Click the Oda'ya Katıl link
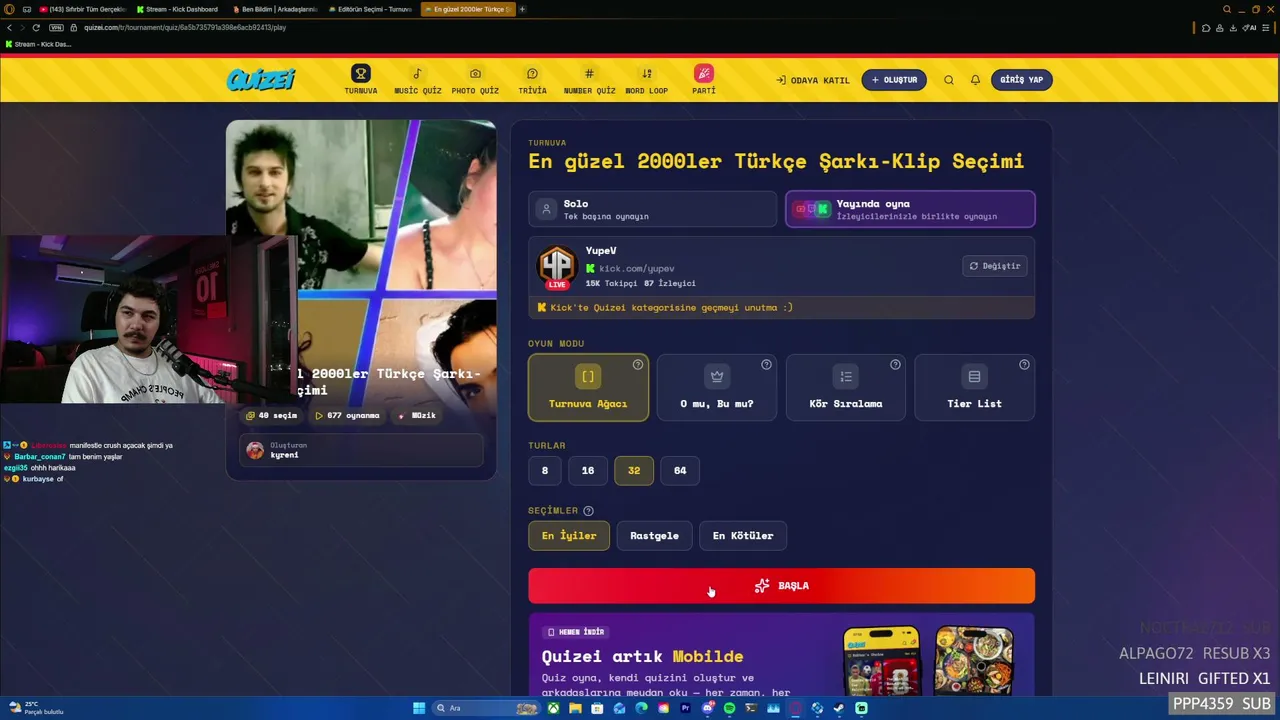 tap(813, 80)
